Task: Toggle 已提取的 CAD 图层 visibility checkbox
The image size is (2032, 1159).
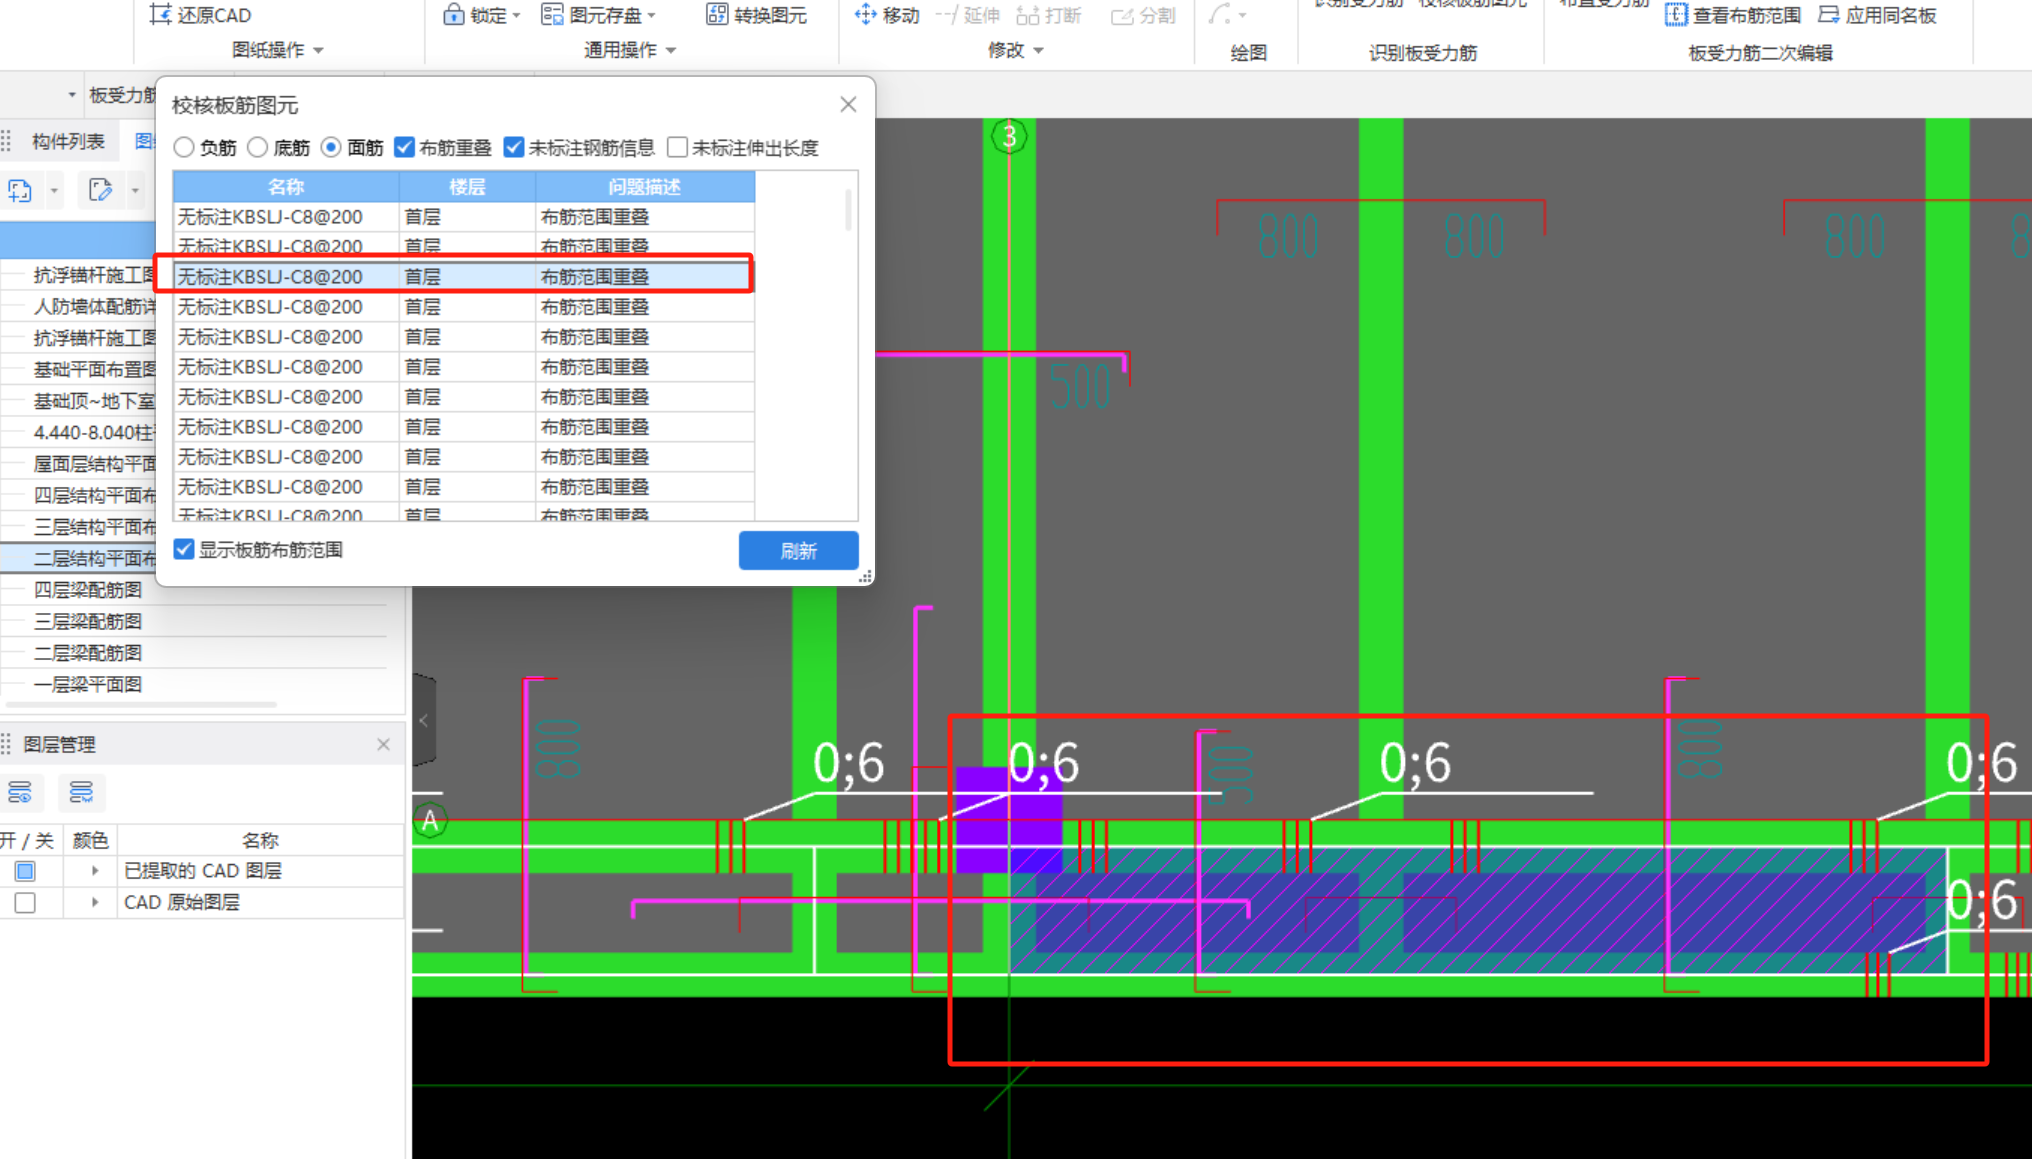Action: tap(25, 871)
